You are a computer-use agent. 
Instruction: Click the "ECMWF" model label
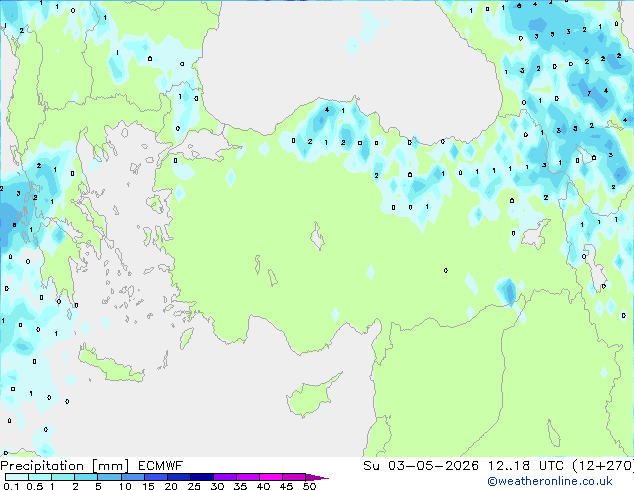point(161,466)
